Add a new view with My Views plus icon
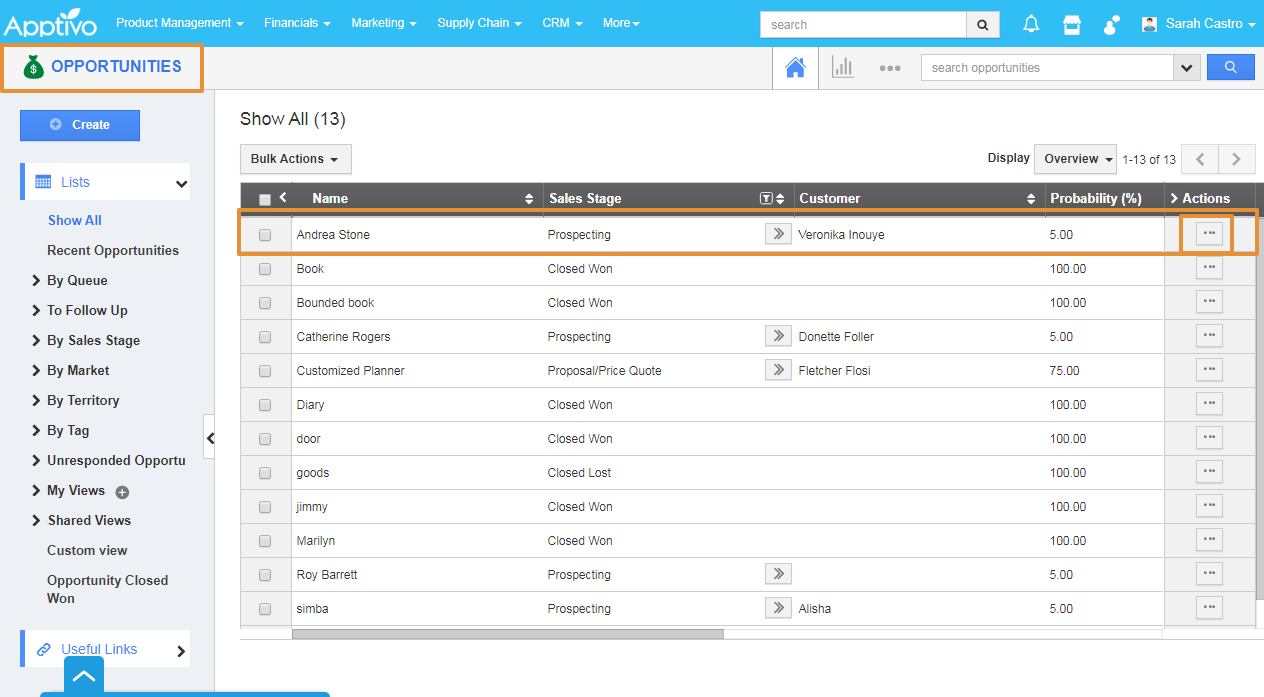Image resolution: width=1264 pixels, height=697 pixels. coord(122,492)
